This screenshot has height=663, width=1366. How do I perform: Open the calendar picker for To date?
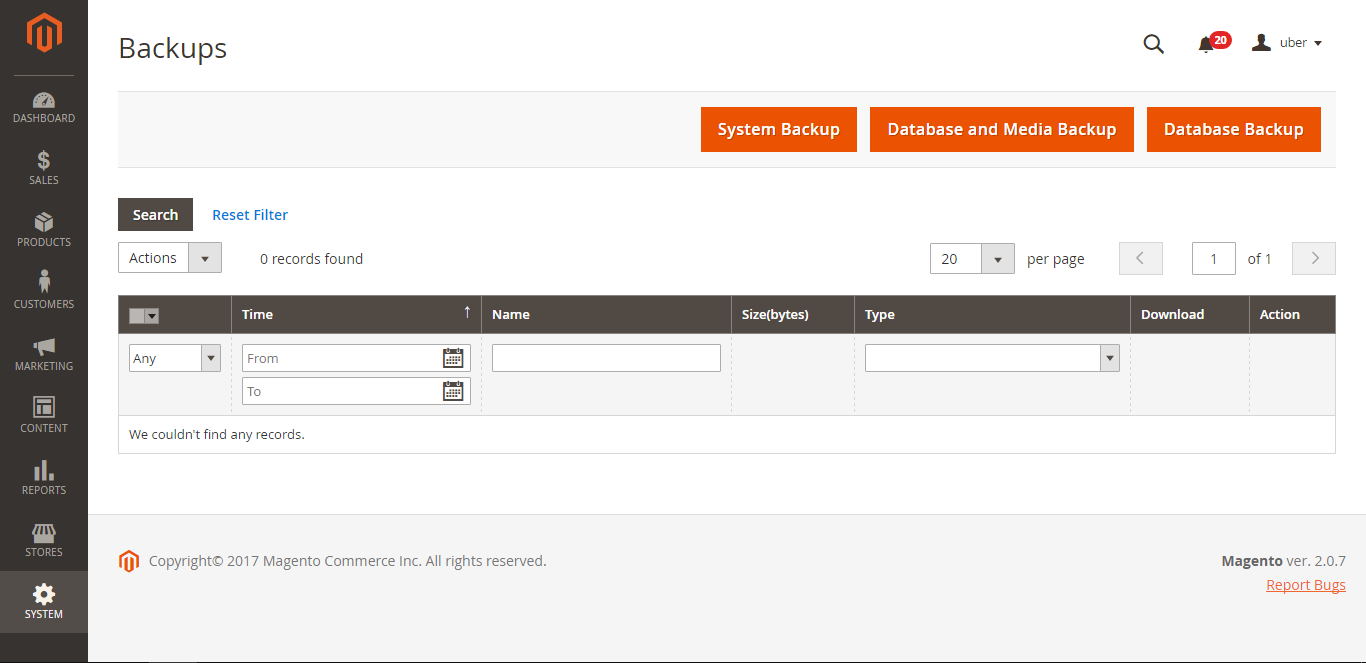pyautogui.click(x=453, y=391)
